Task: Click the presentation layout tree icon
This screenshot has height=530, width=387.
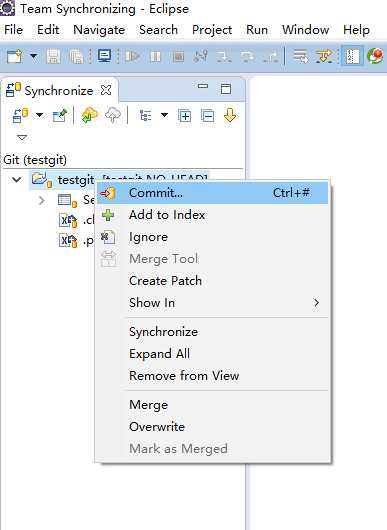Action: (145, 116)
